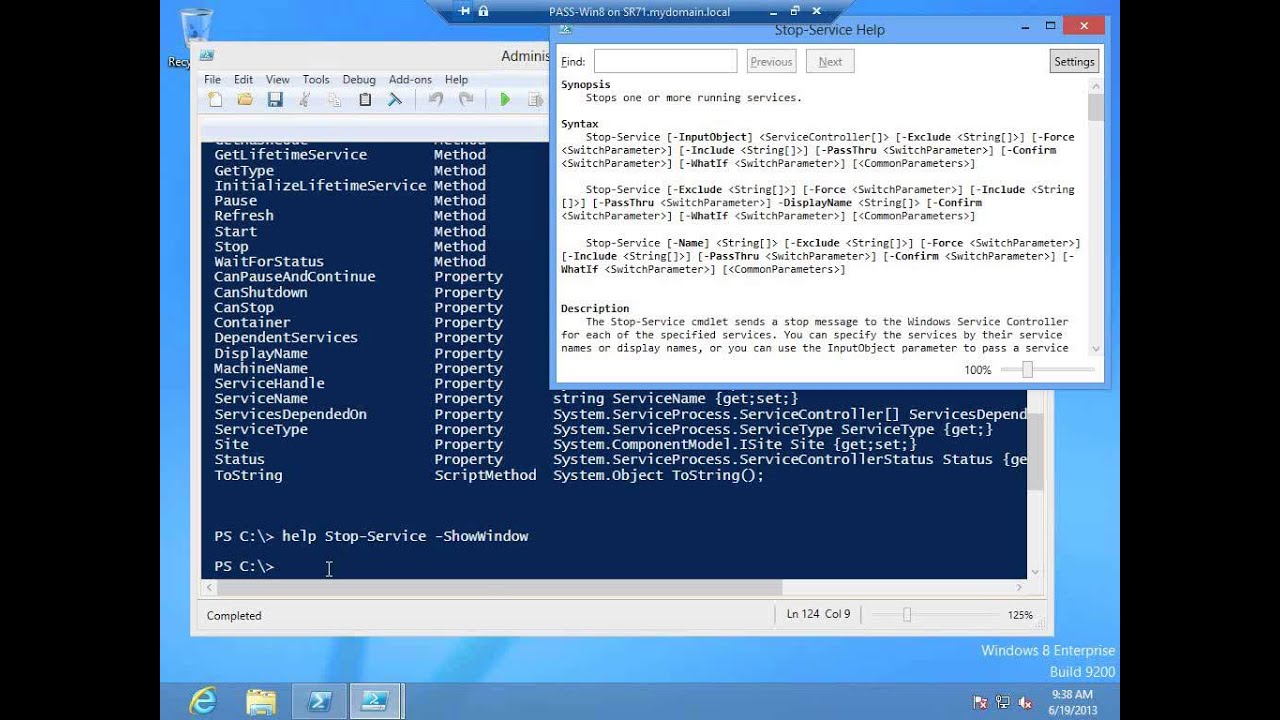Click the Next button in Help window
1280x720 pixels.
pyautogui.click(x=830, y=62)
